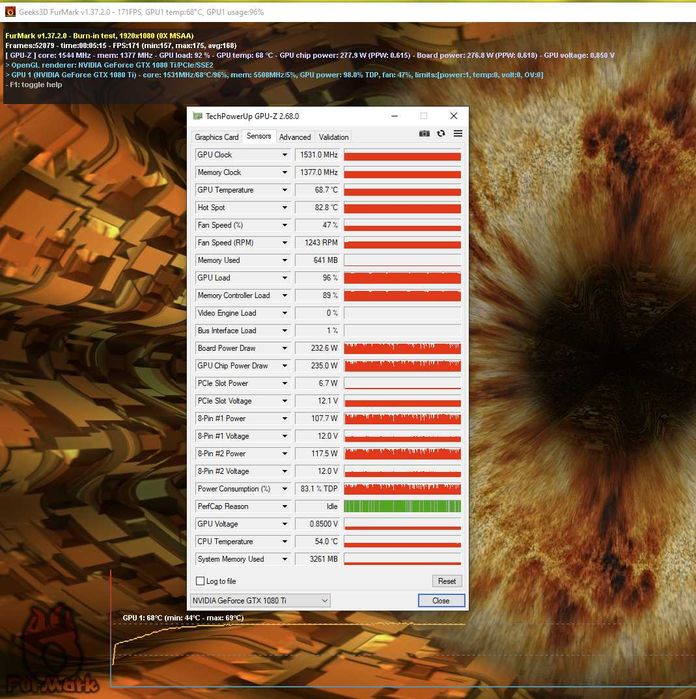This screenshot has height=699, width=696.
Task: Click the Close button in GPU-Z
Action: (x=441, y=600)
